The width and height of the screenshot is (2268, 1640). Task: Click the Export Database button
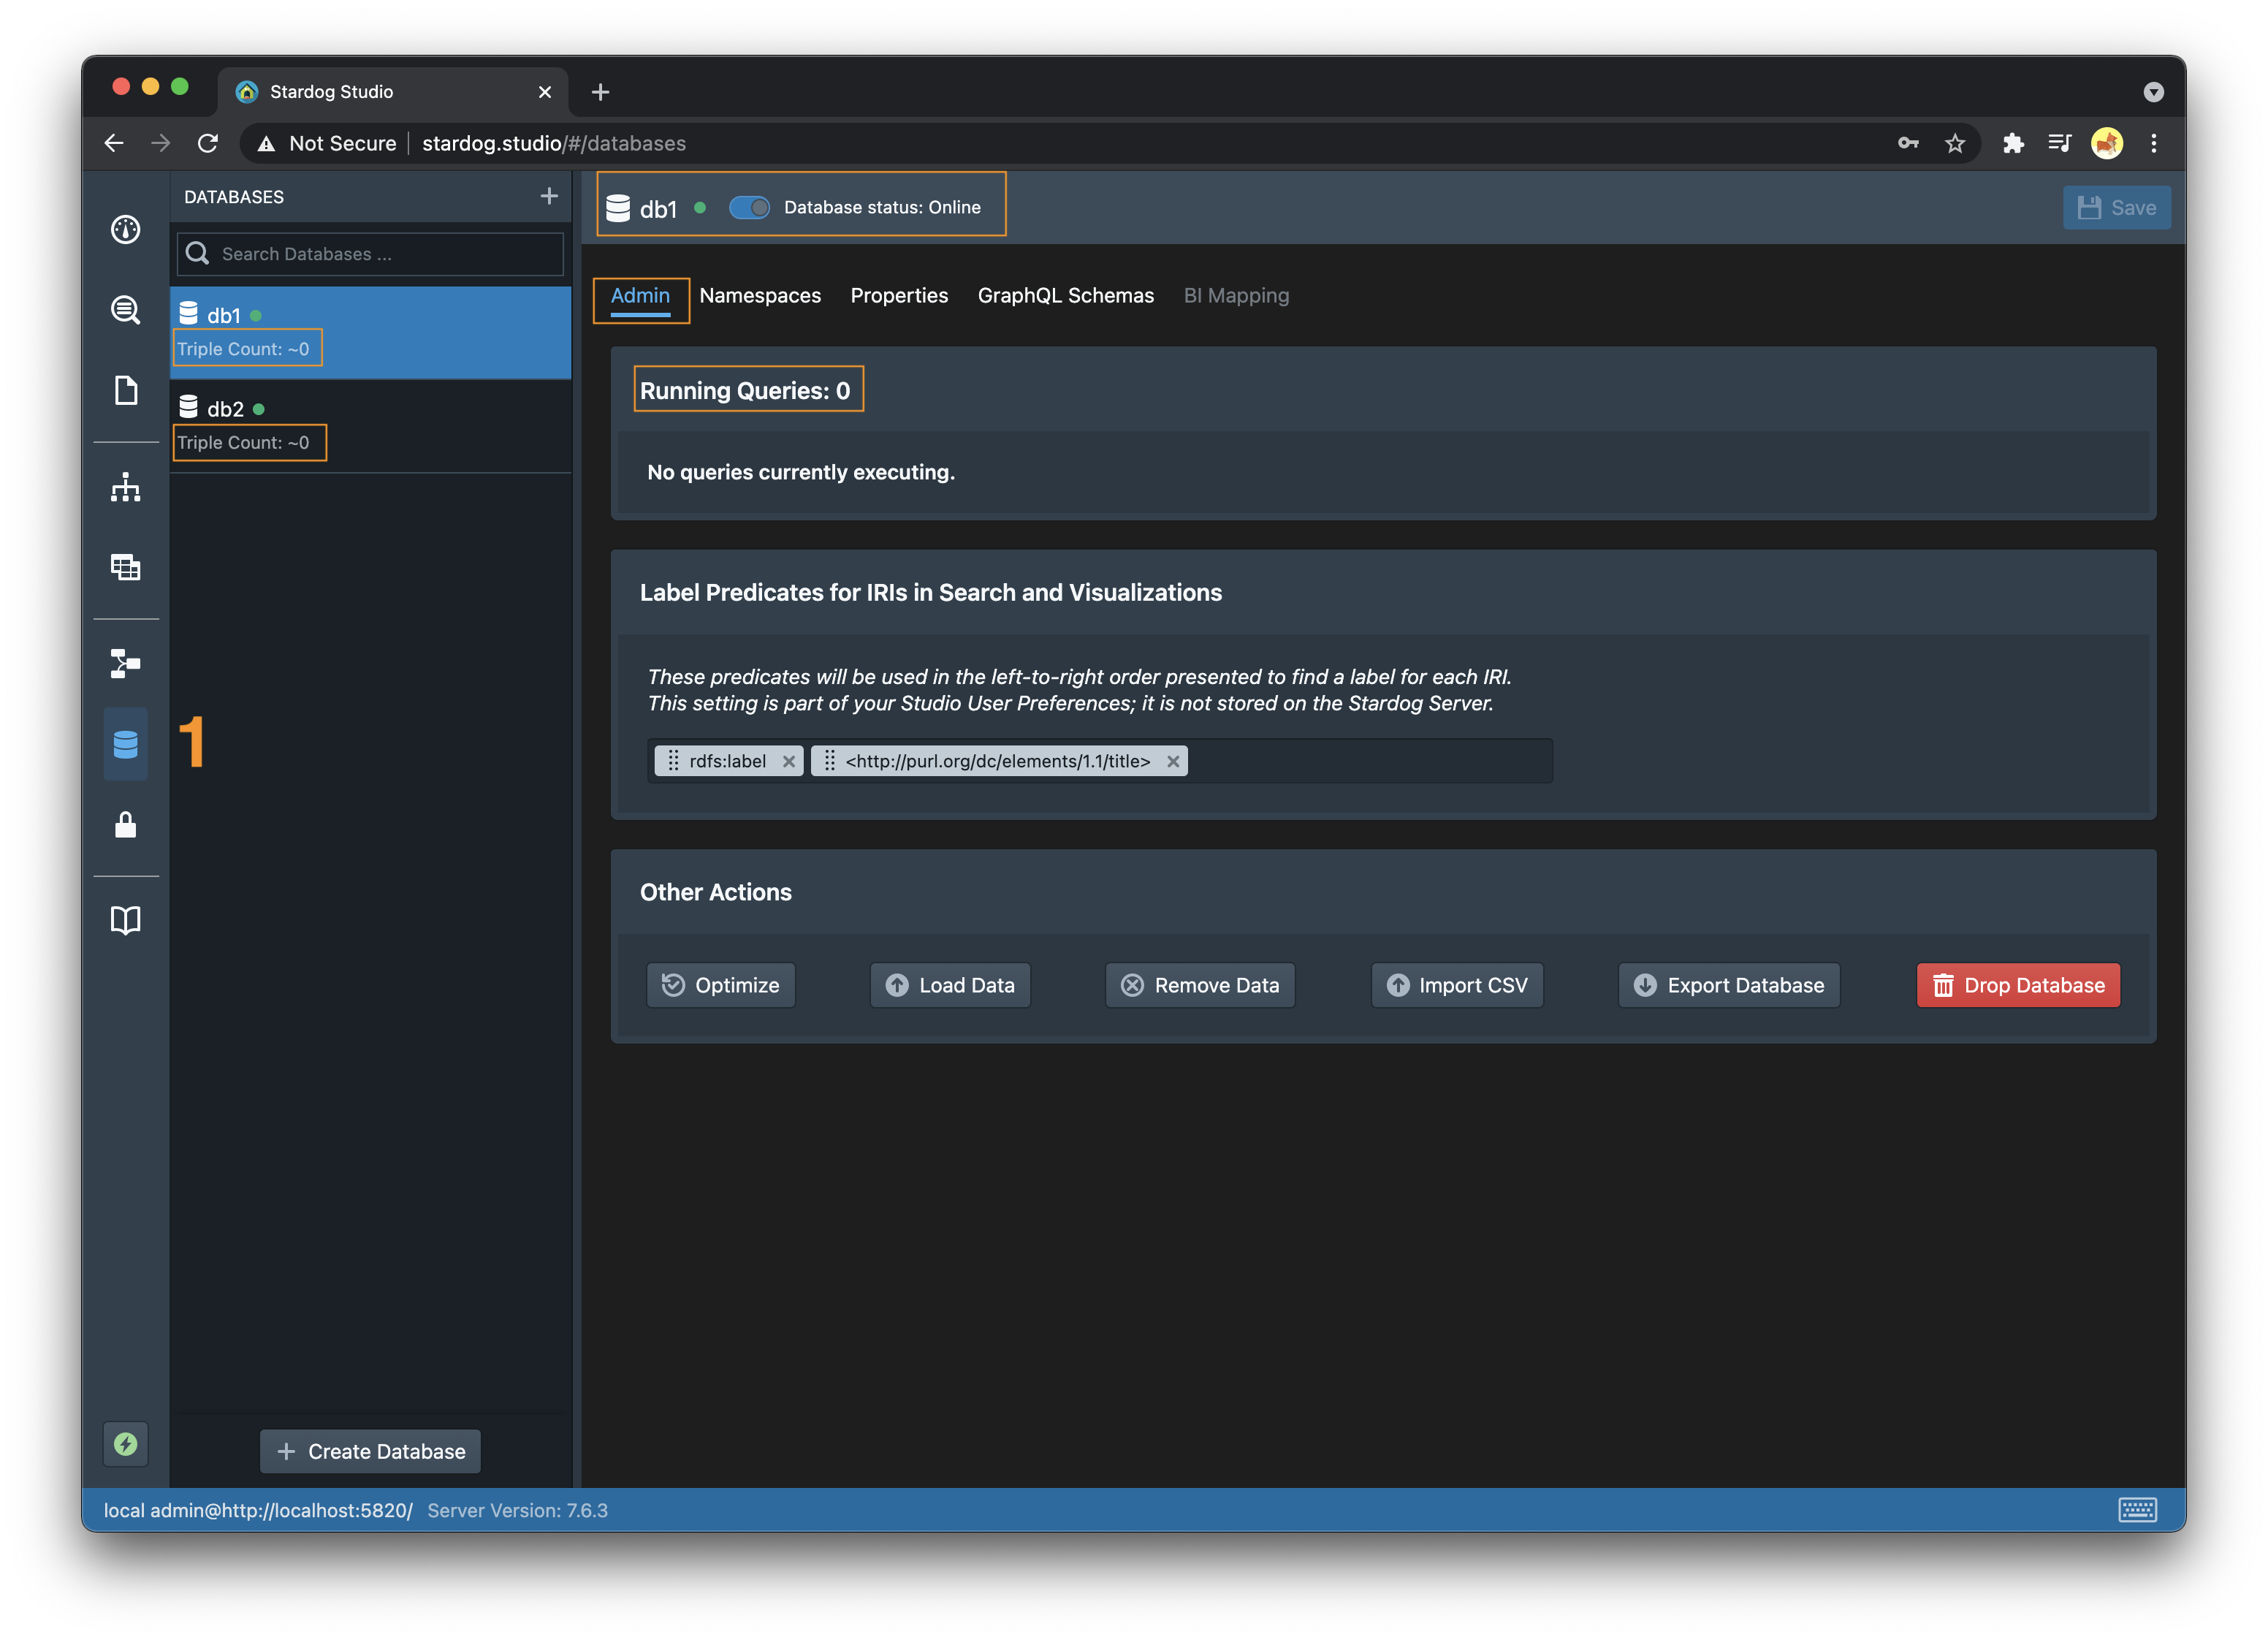pyautogui.click(x=1728, y=985)
